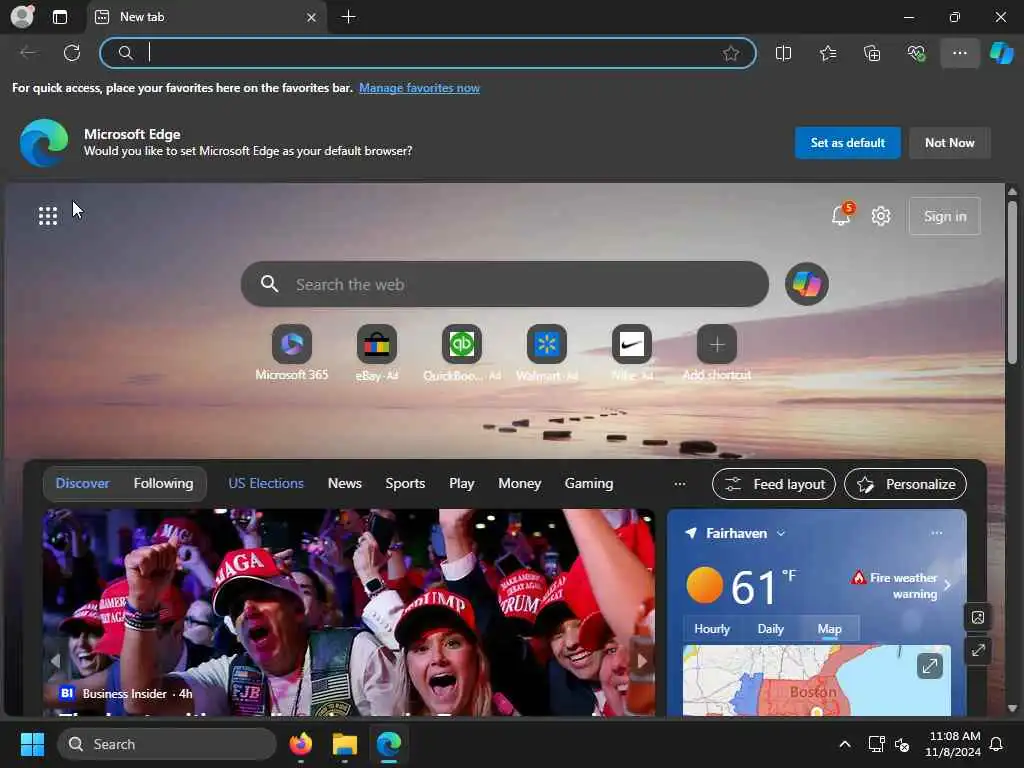Go to previous news carousel story
The height and width of the screenshot is (768, 1024).
tap(56, 661)
